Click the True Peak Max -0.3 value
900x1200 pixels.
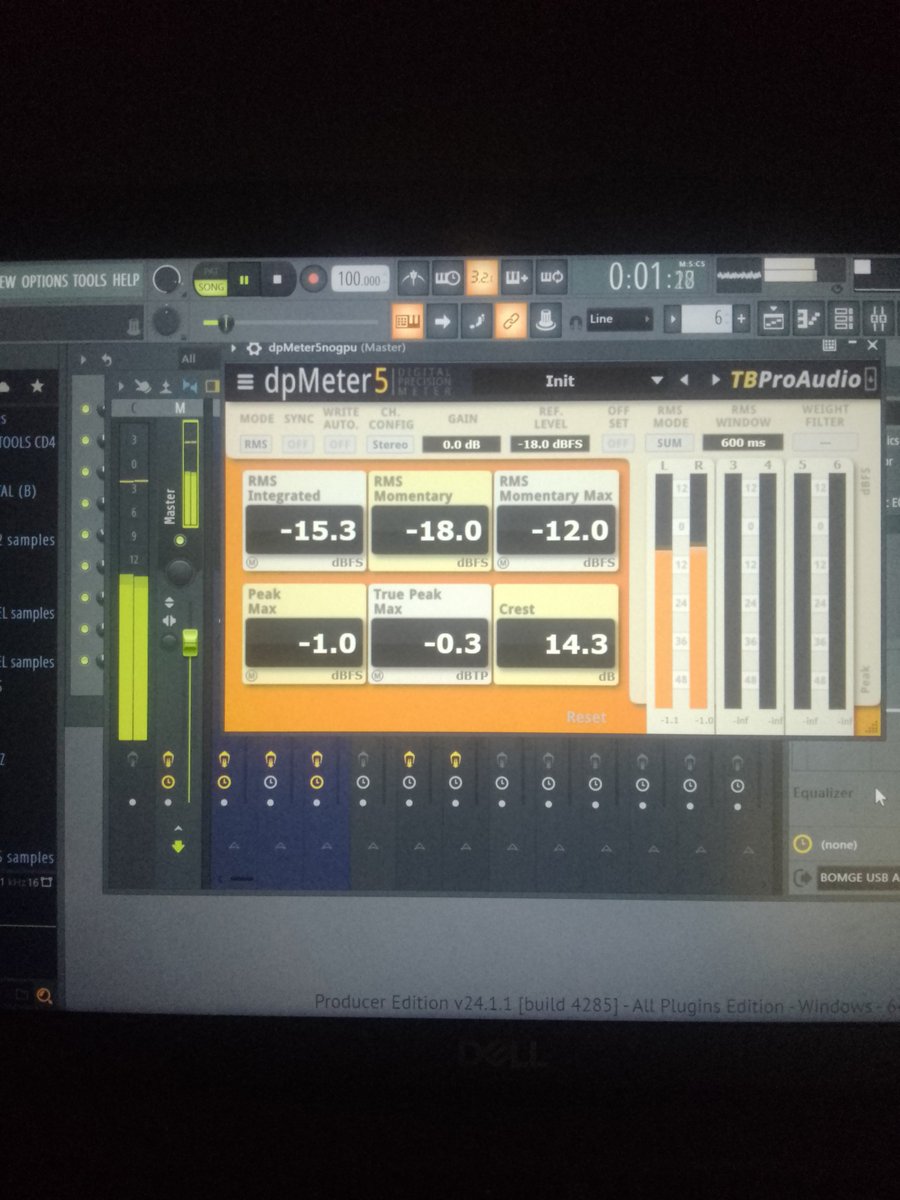coord(430,643)
